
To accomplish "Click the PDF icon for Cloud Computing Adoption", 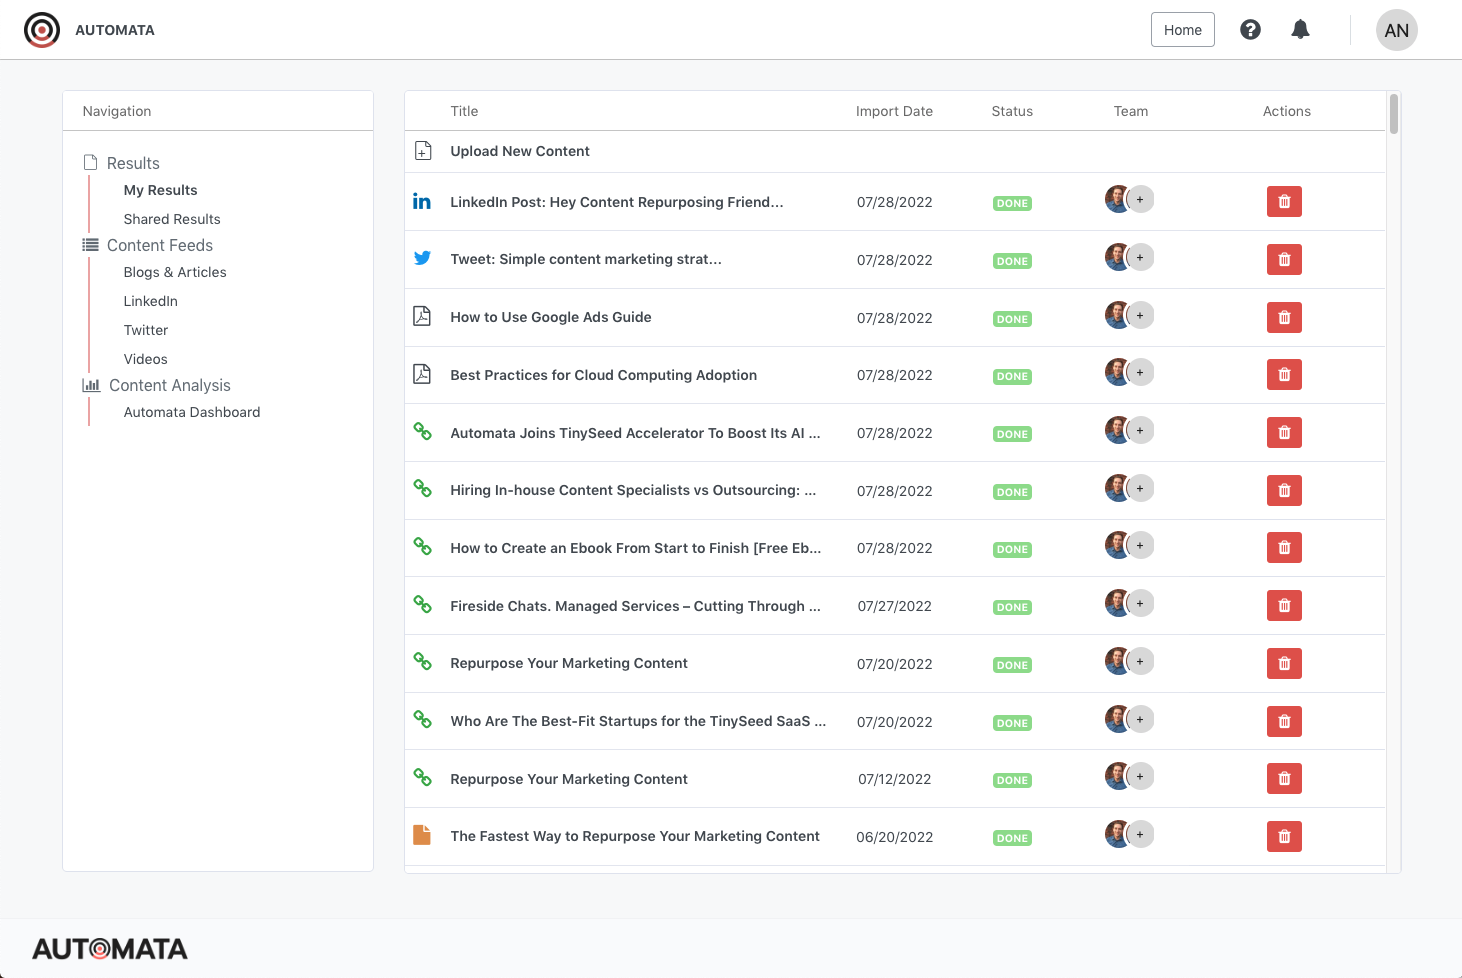I will pos(422,374).
